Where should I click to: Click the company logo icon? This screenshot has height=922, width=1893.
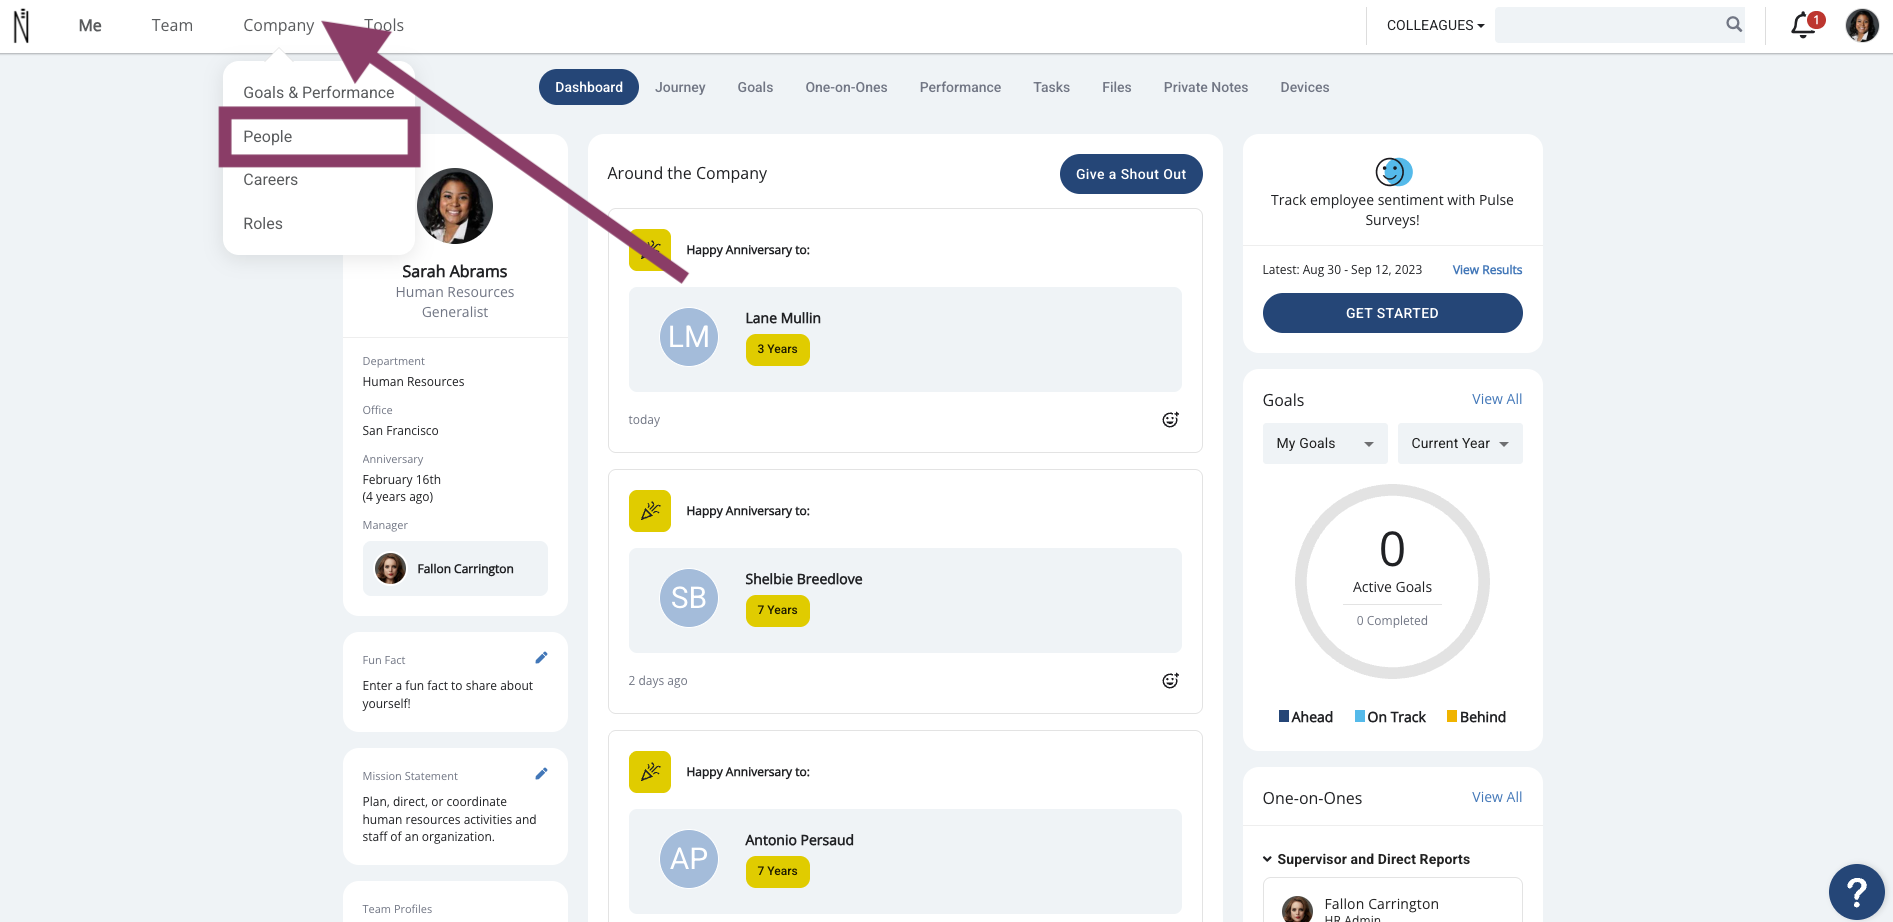click(21, 26)
